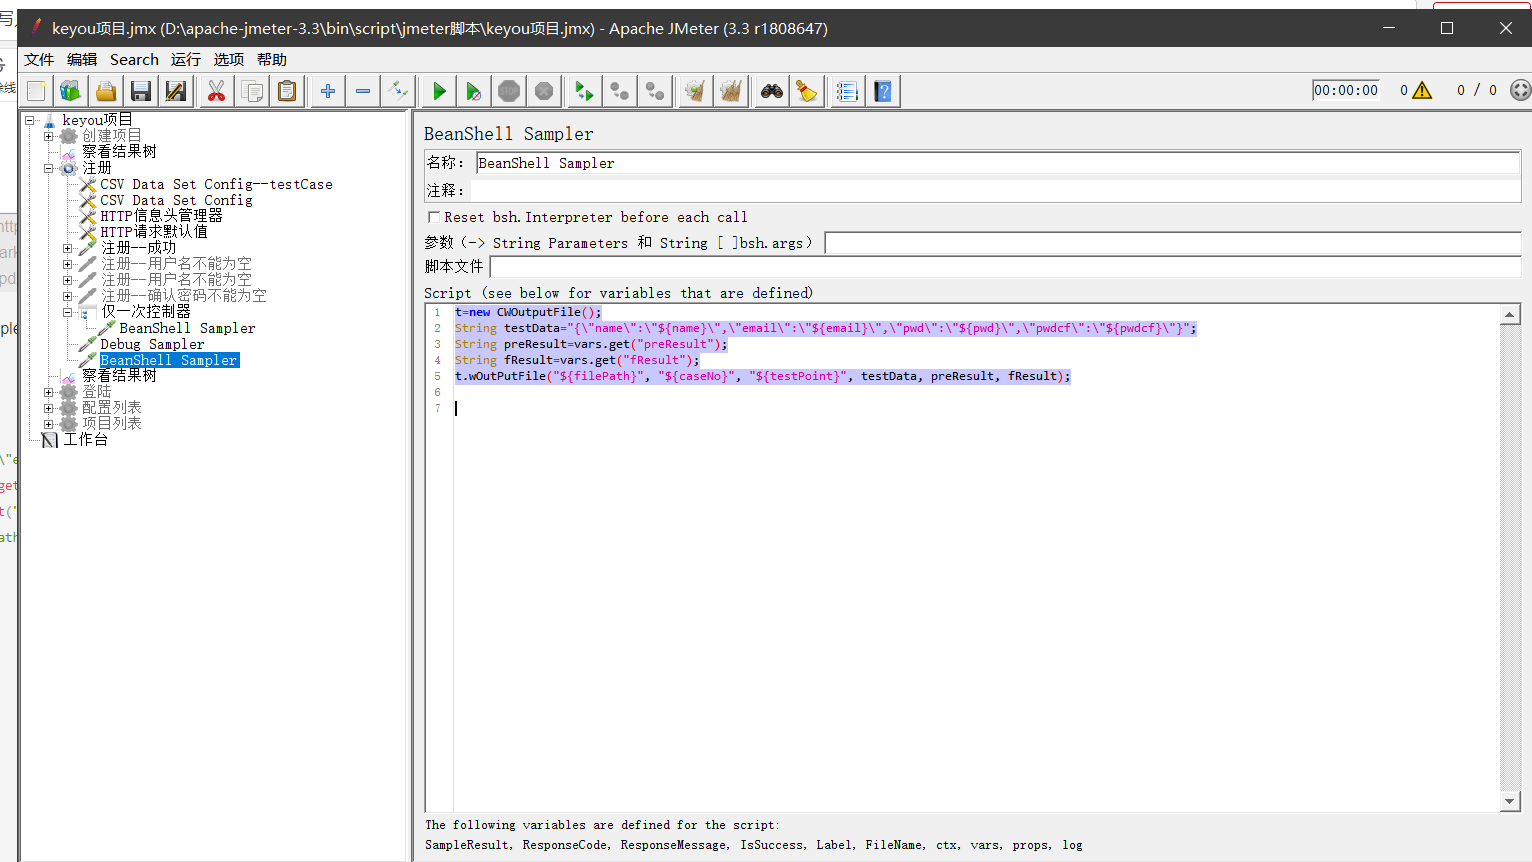Expand the 登陆 tree node
This screenshot has width=1532, height=862.
(x=47, y=391)
